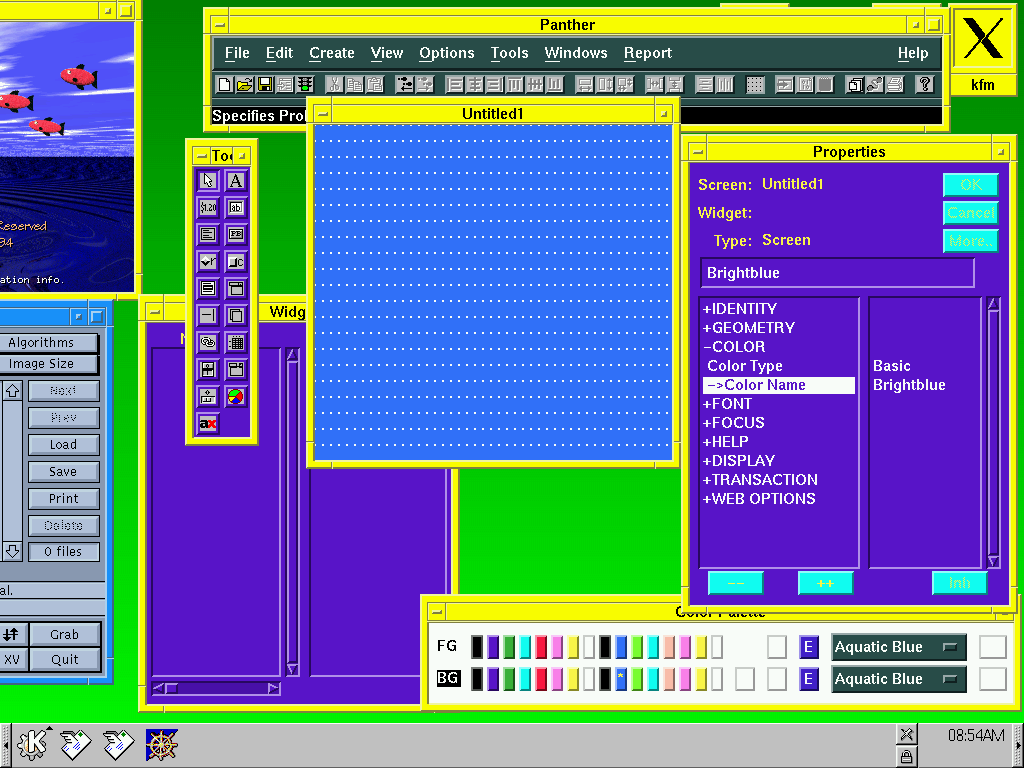Select the radio button 'r' widget tool

click(x=208, y=262)
